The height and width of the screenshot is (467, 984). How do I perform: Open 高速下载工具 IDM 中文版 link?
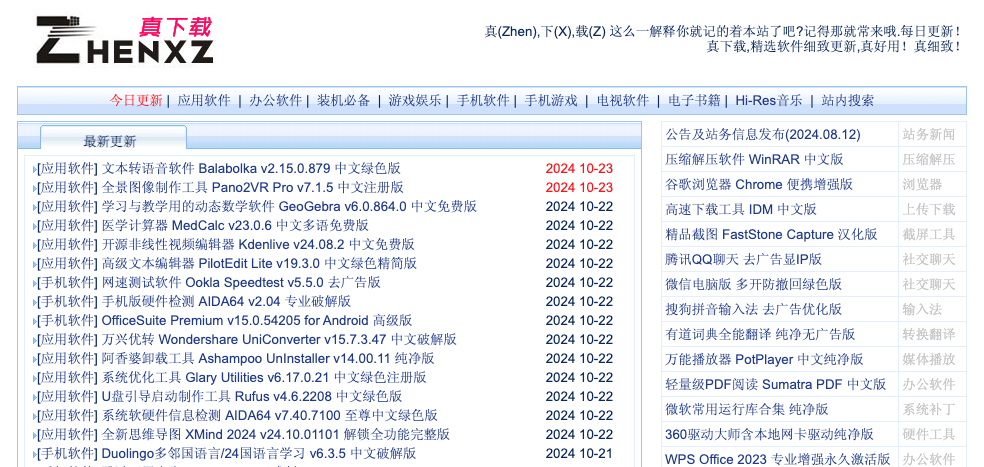(741, 209)
